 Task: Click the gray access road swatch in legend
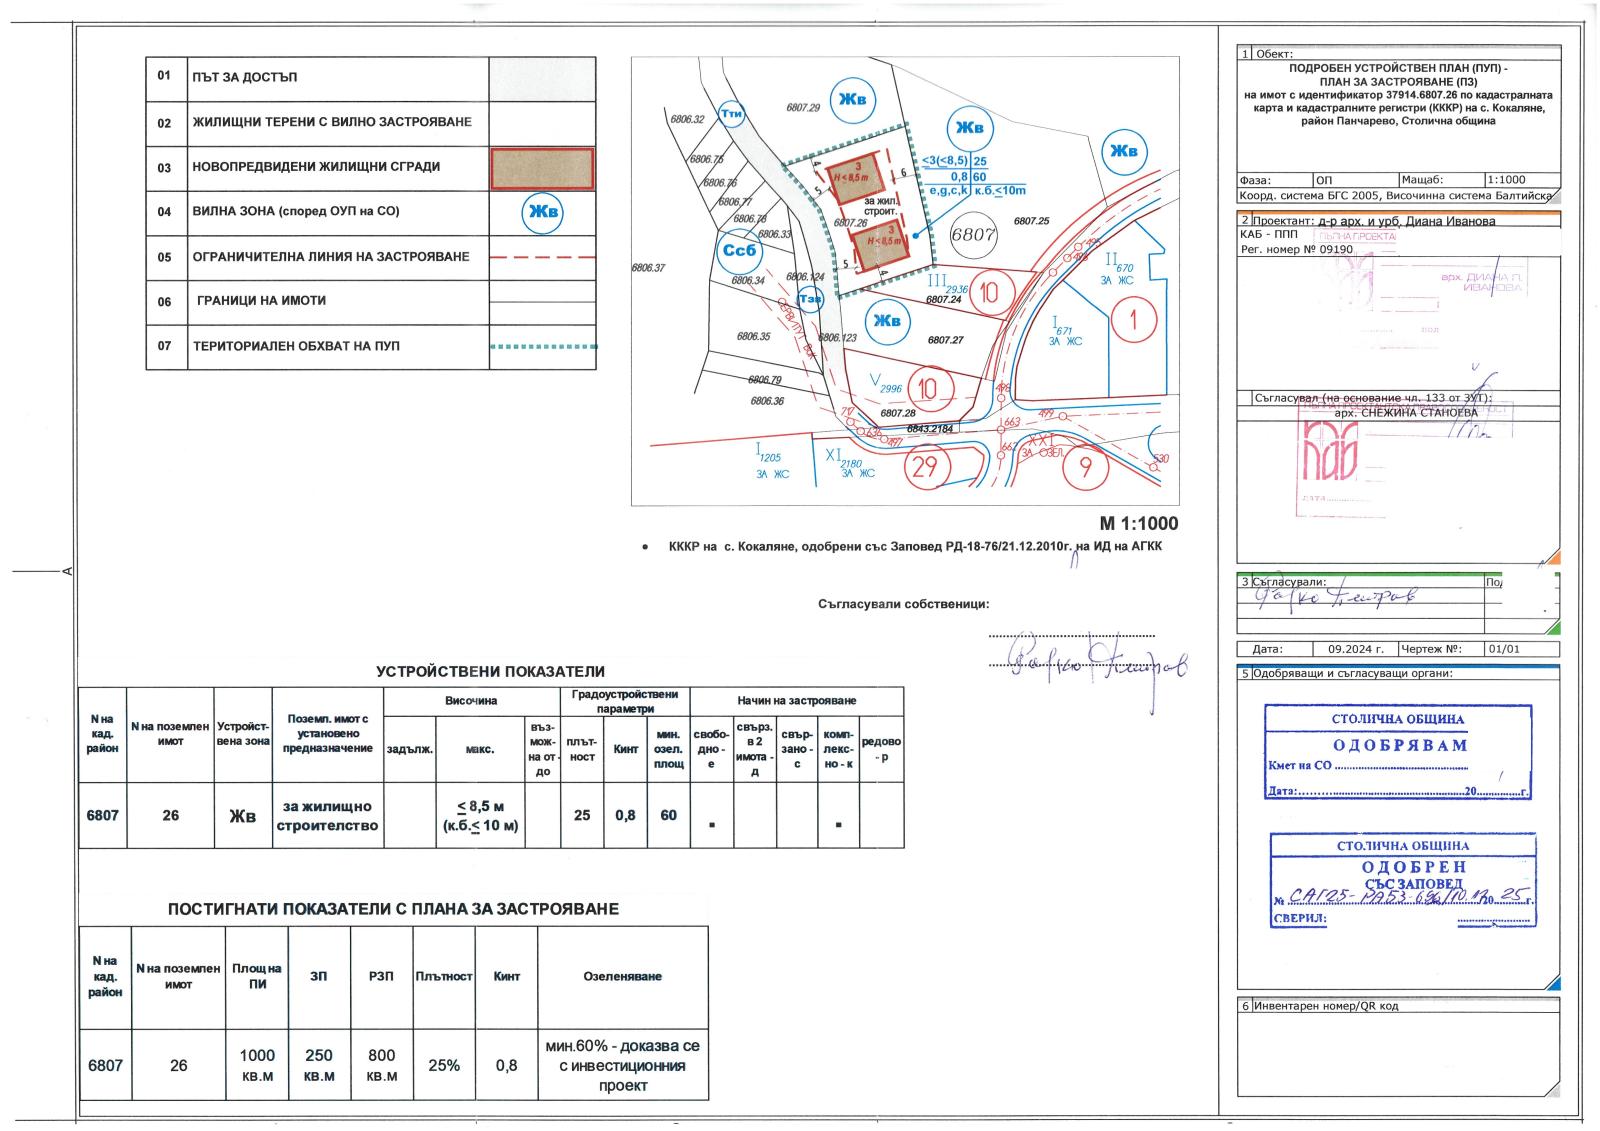[542, 78]
